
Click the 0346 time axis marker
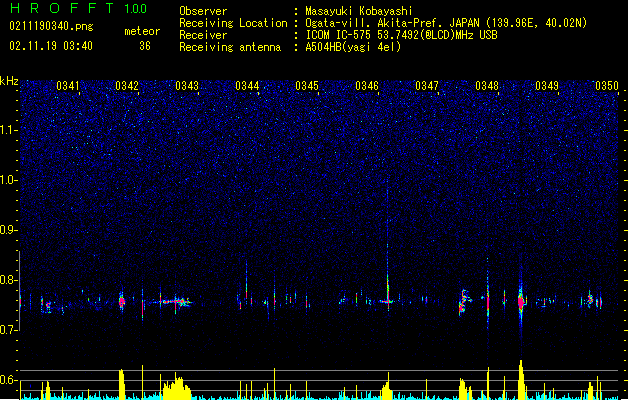click(367, 86)
